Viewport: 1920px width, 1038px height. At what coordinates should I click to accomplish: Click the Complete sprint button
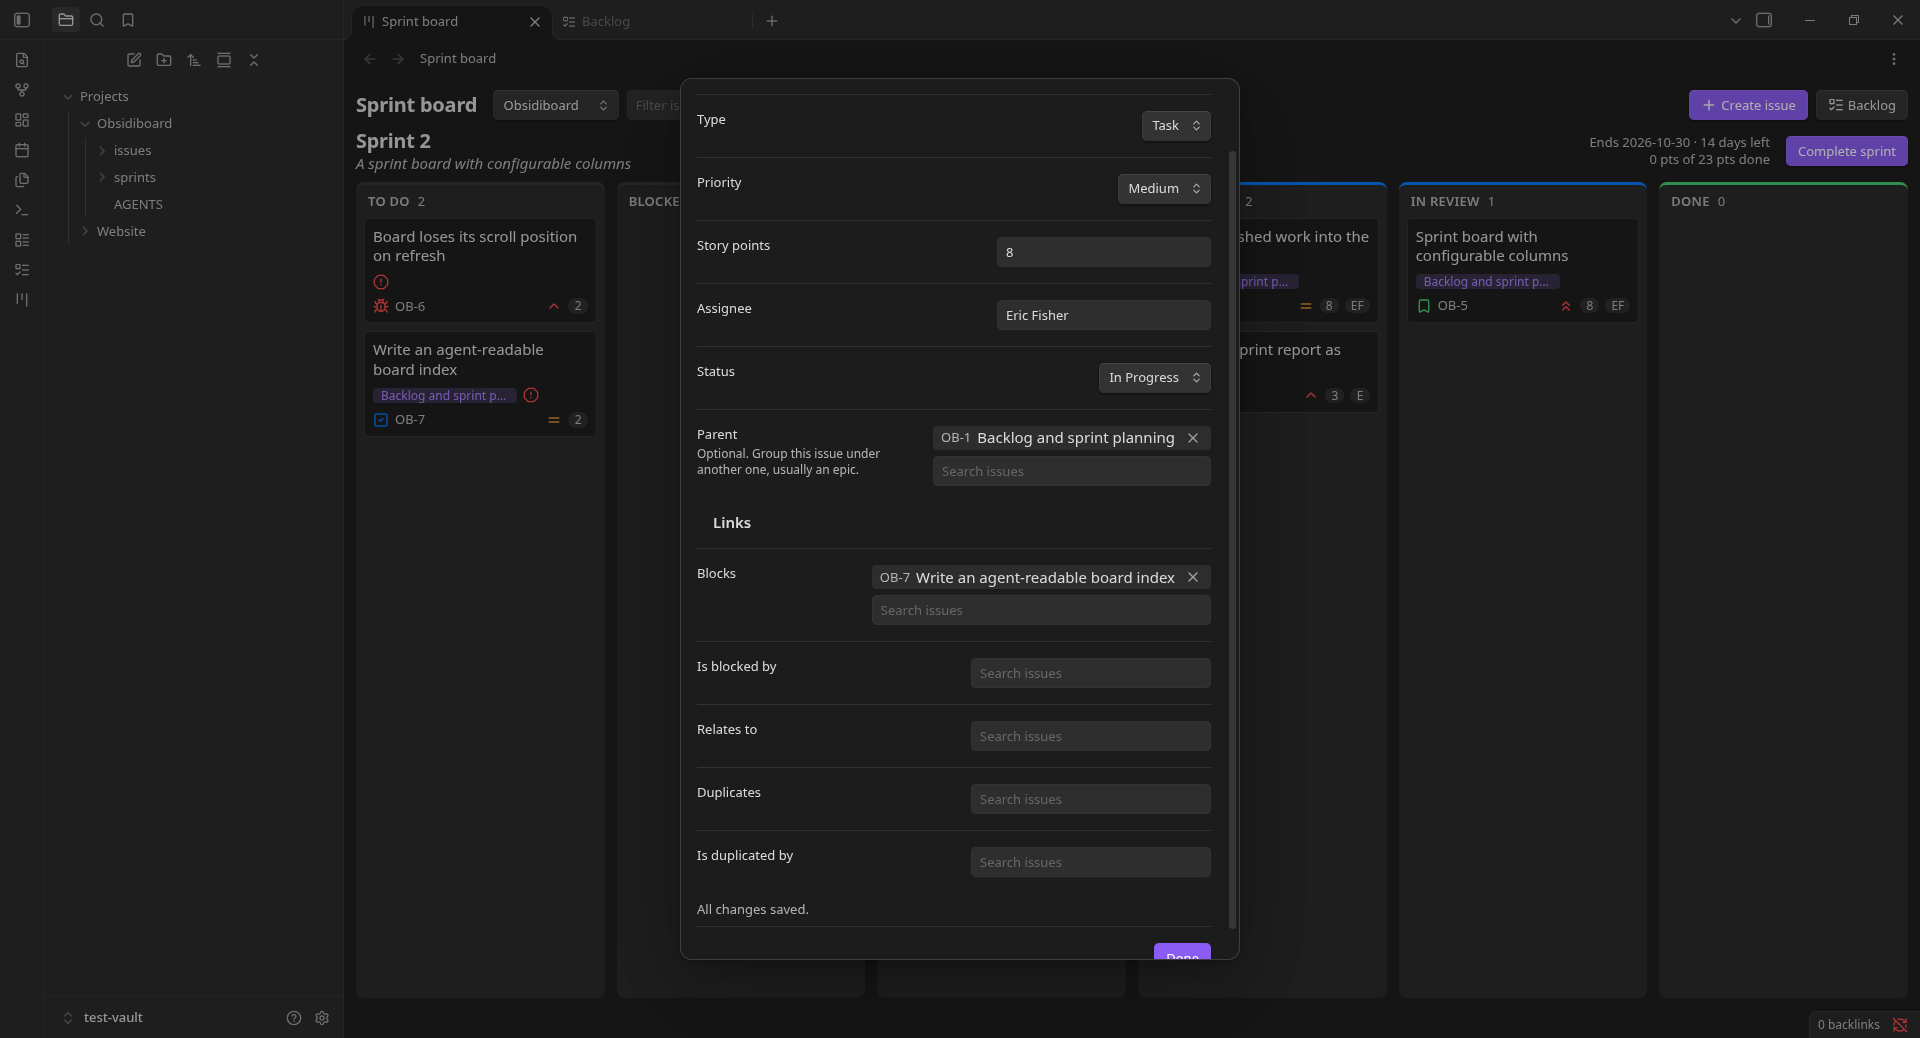(x=1847, y=151)
